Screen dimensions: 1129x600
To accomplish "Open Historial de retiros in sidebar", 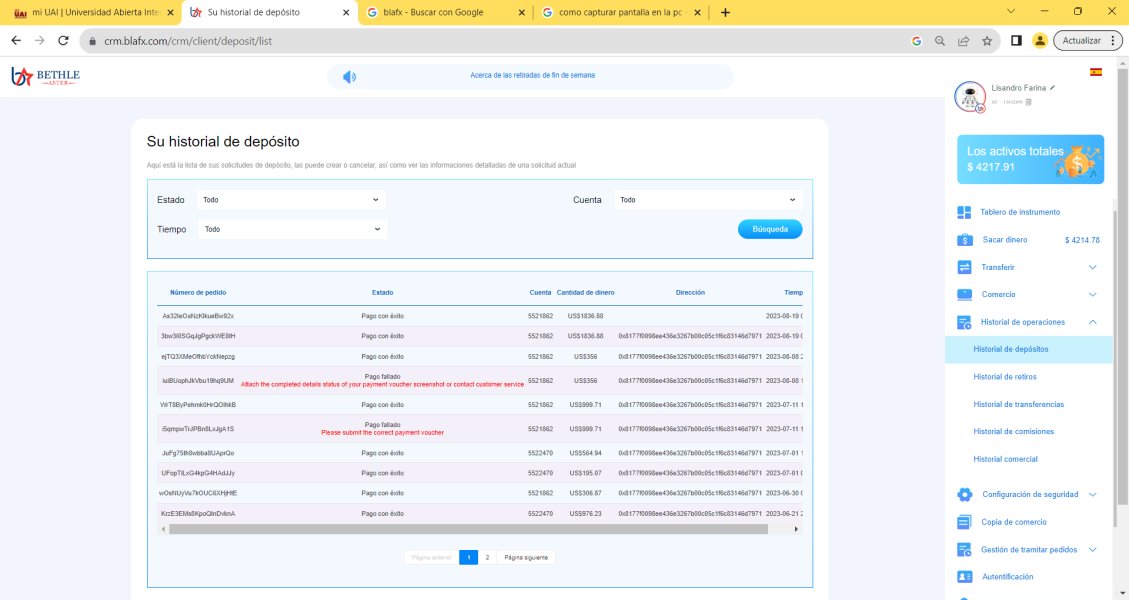I will (1004, 377).
